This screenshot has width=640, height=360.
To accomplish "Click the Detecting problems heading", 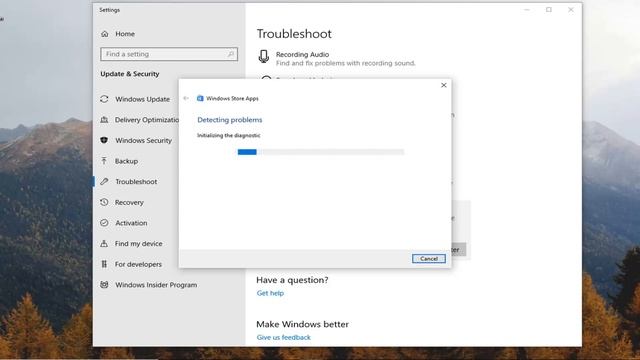I will tap(230, 120).
